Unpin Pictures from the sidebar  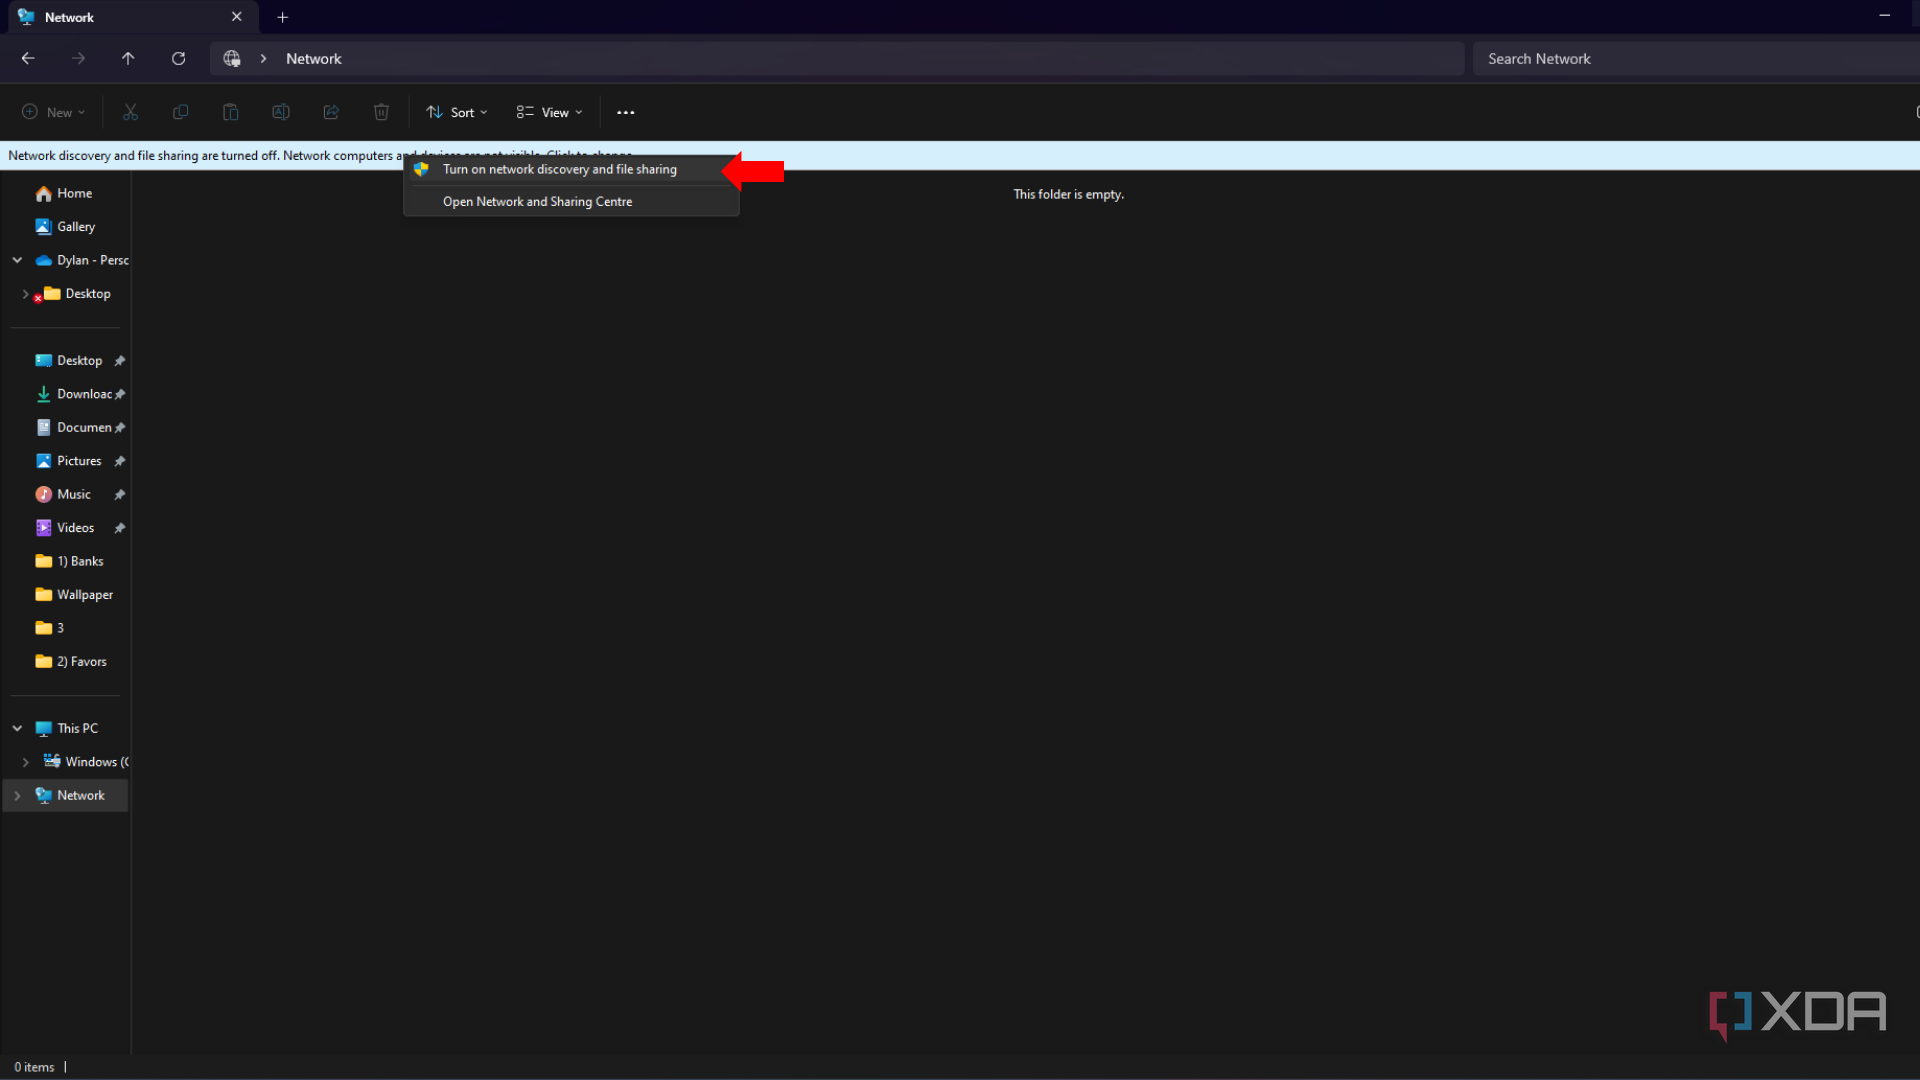click(118, 460)
